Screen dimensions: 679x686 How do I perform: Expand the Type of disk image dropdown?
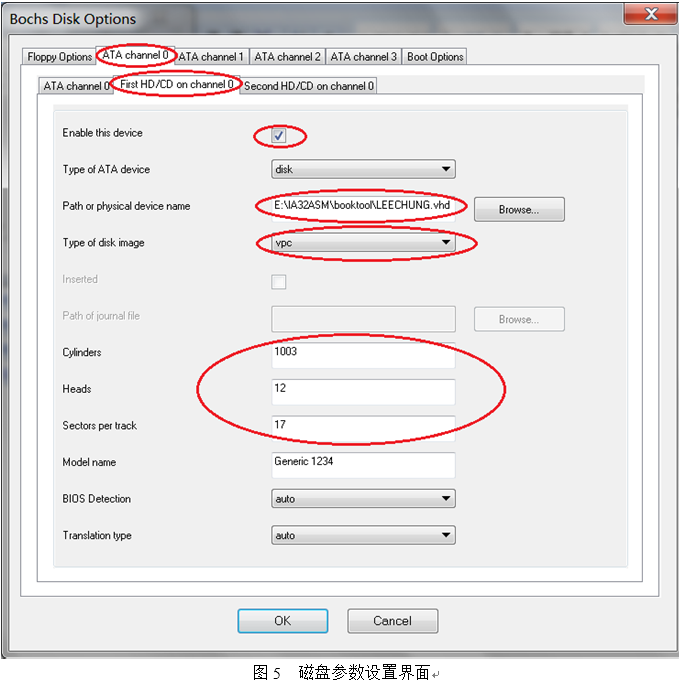[x=363, y=243]
